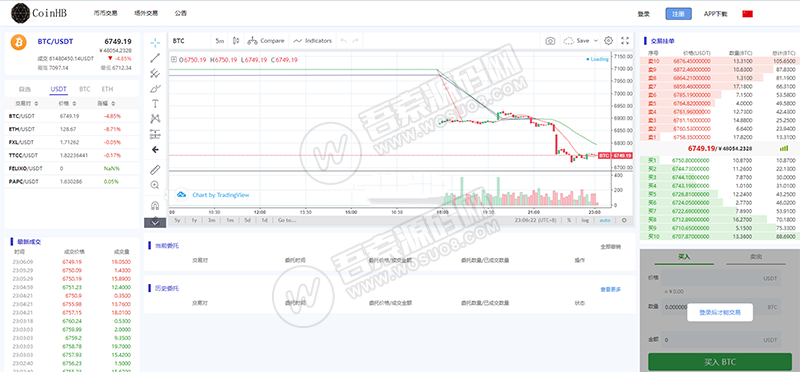Image resolution: width=800 pixels, height=372 pixels.
Task: Click the CoinHB logo
Action: click(39, 13)
